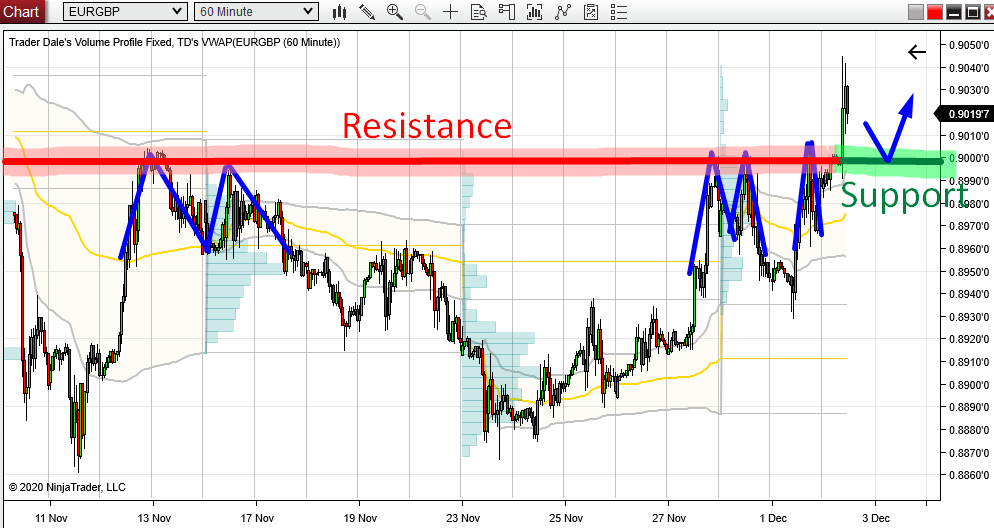Open the Indicators icon
Screen dimensions: 994x528
pyautogui.click(x=562, y=11)
